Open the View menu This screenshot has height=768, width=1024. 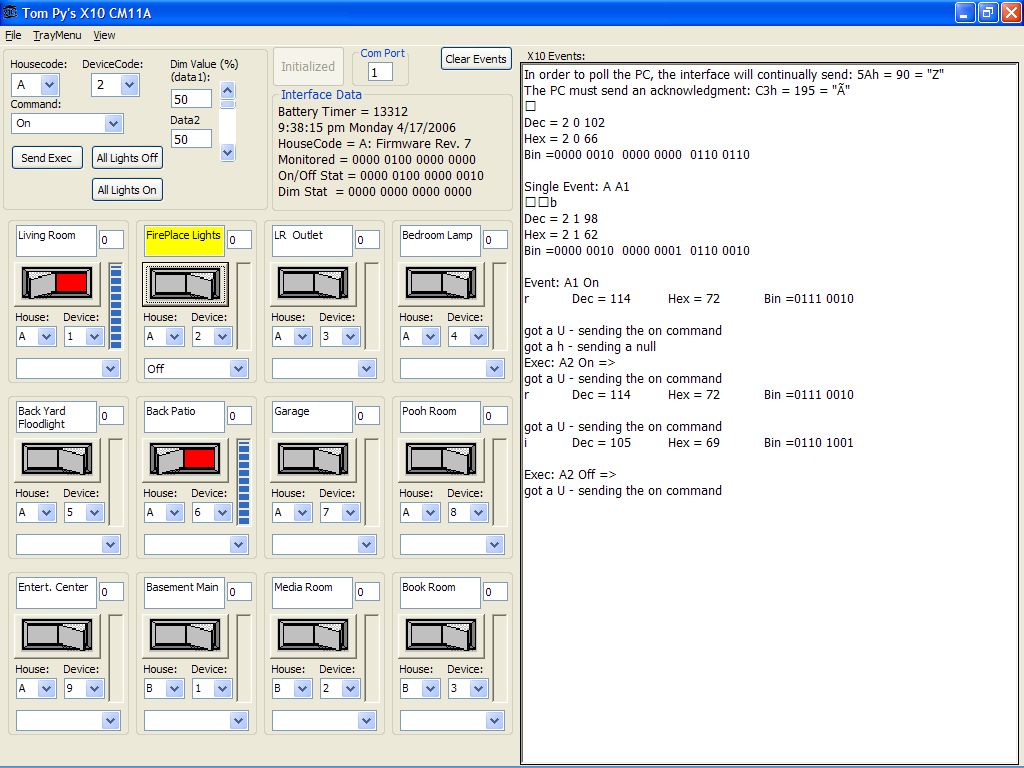point(104,35)
